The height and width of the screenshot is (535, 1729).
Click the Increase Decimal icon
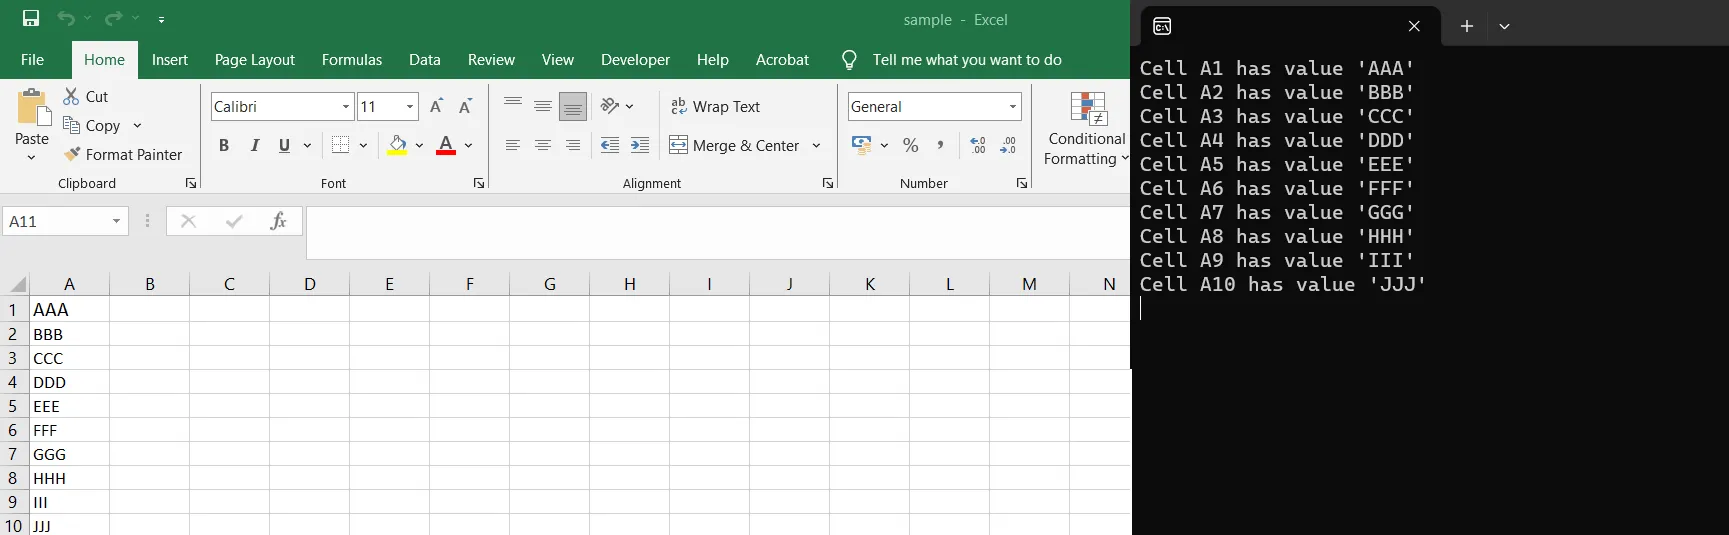978,145
